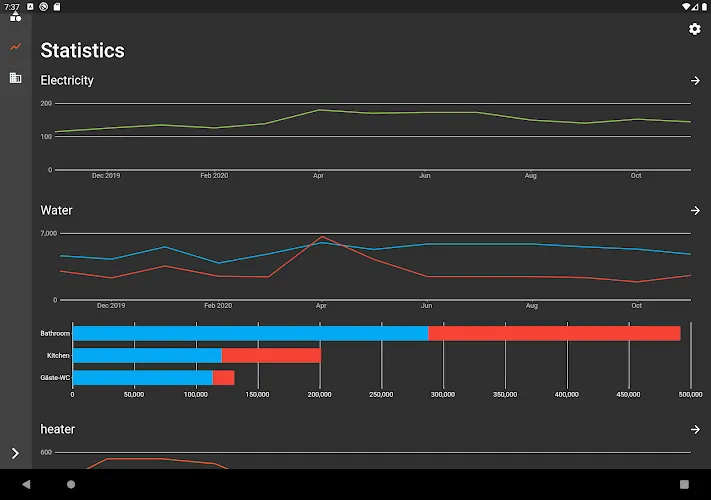This screenshot has height=500, width=711.
Task: Click the blue segment of the Bathroom bar
Action: [251, 333]
